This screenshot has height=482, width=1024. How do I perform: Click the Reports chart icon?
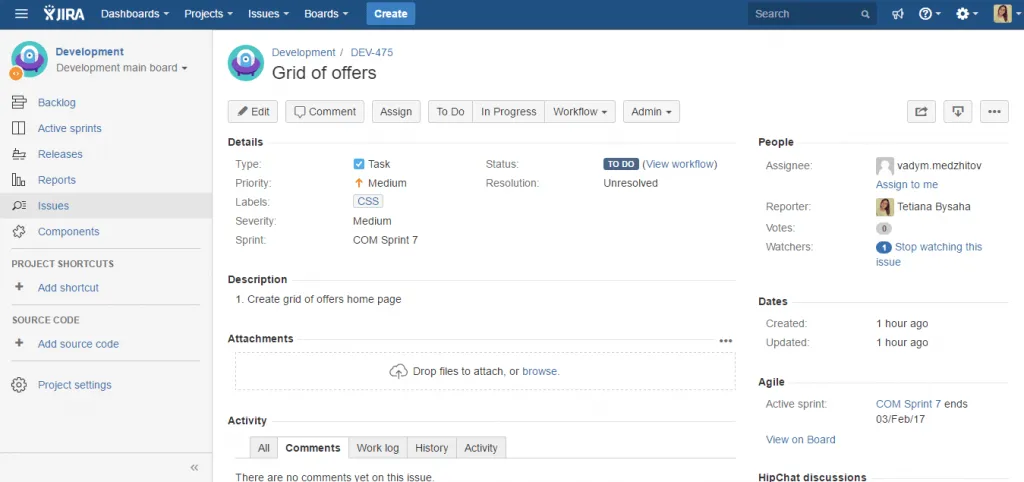19,180
